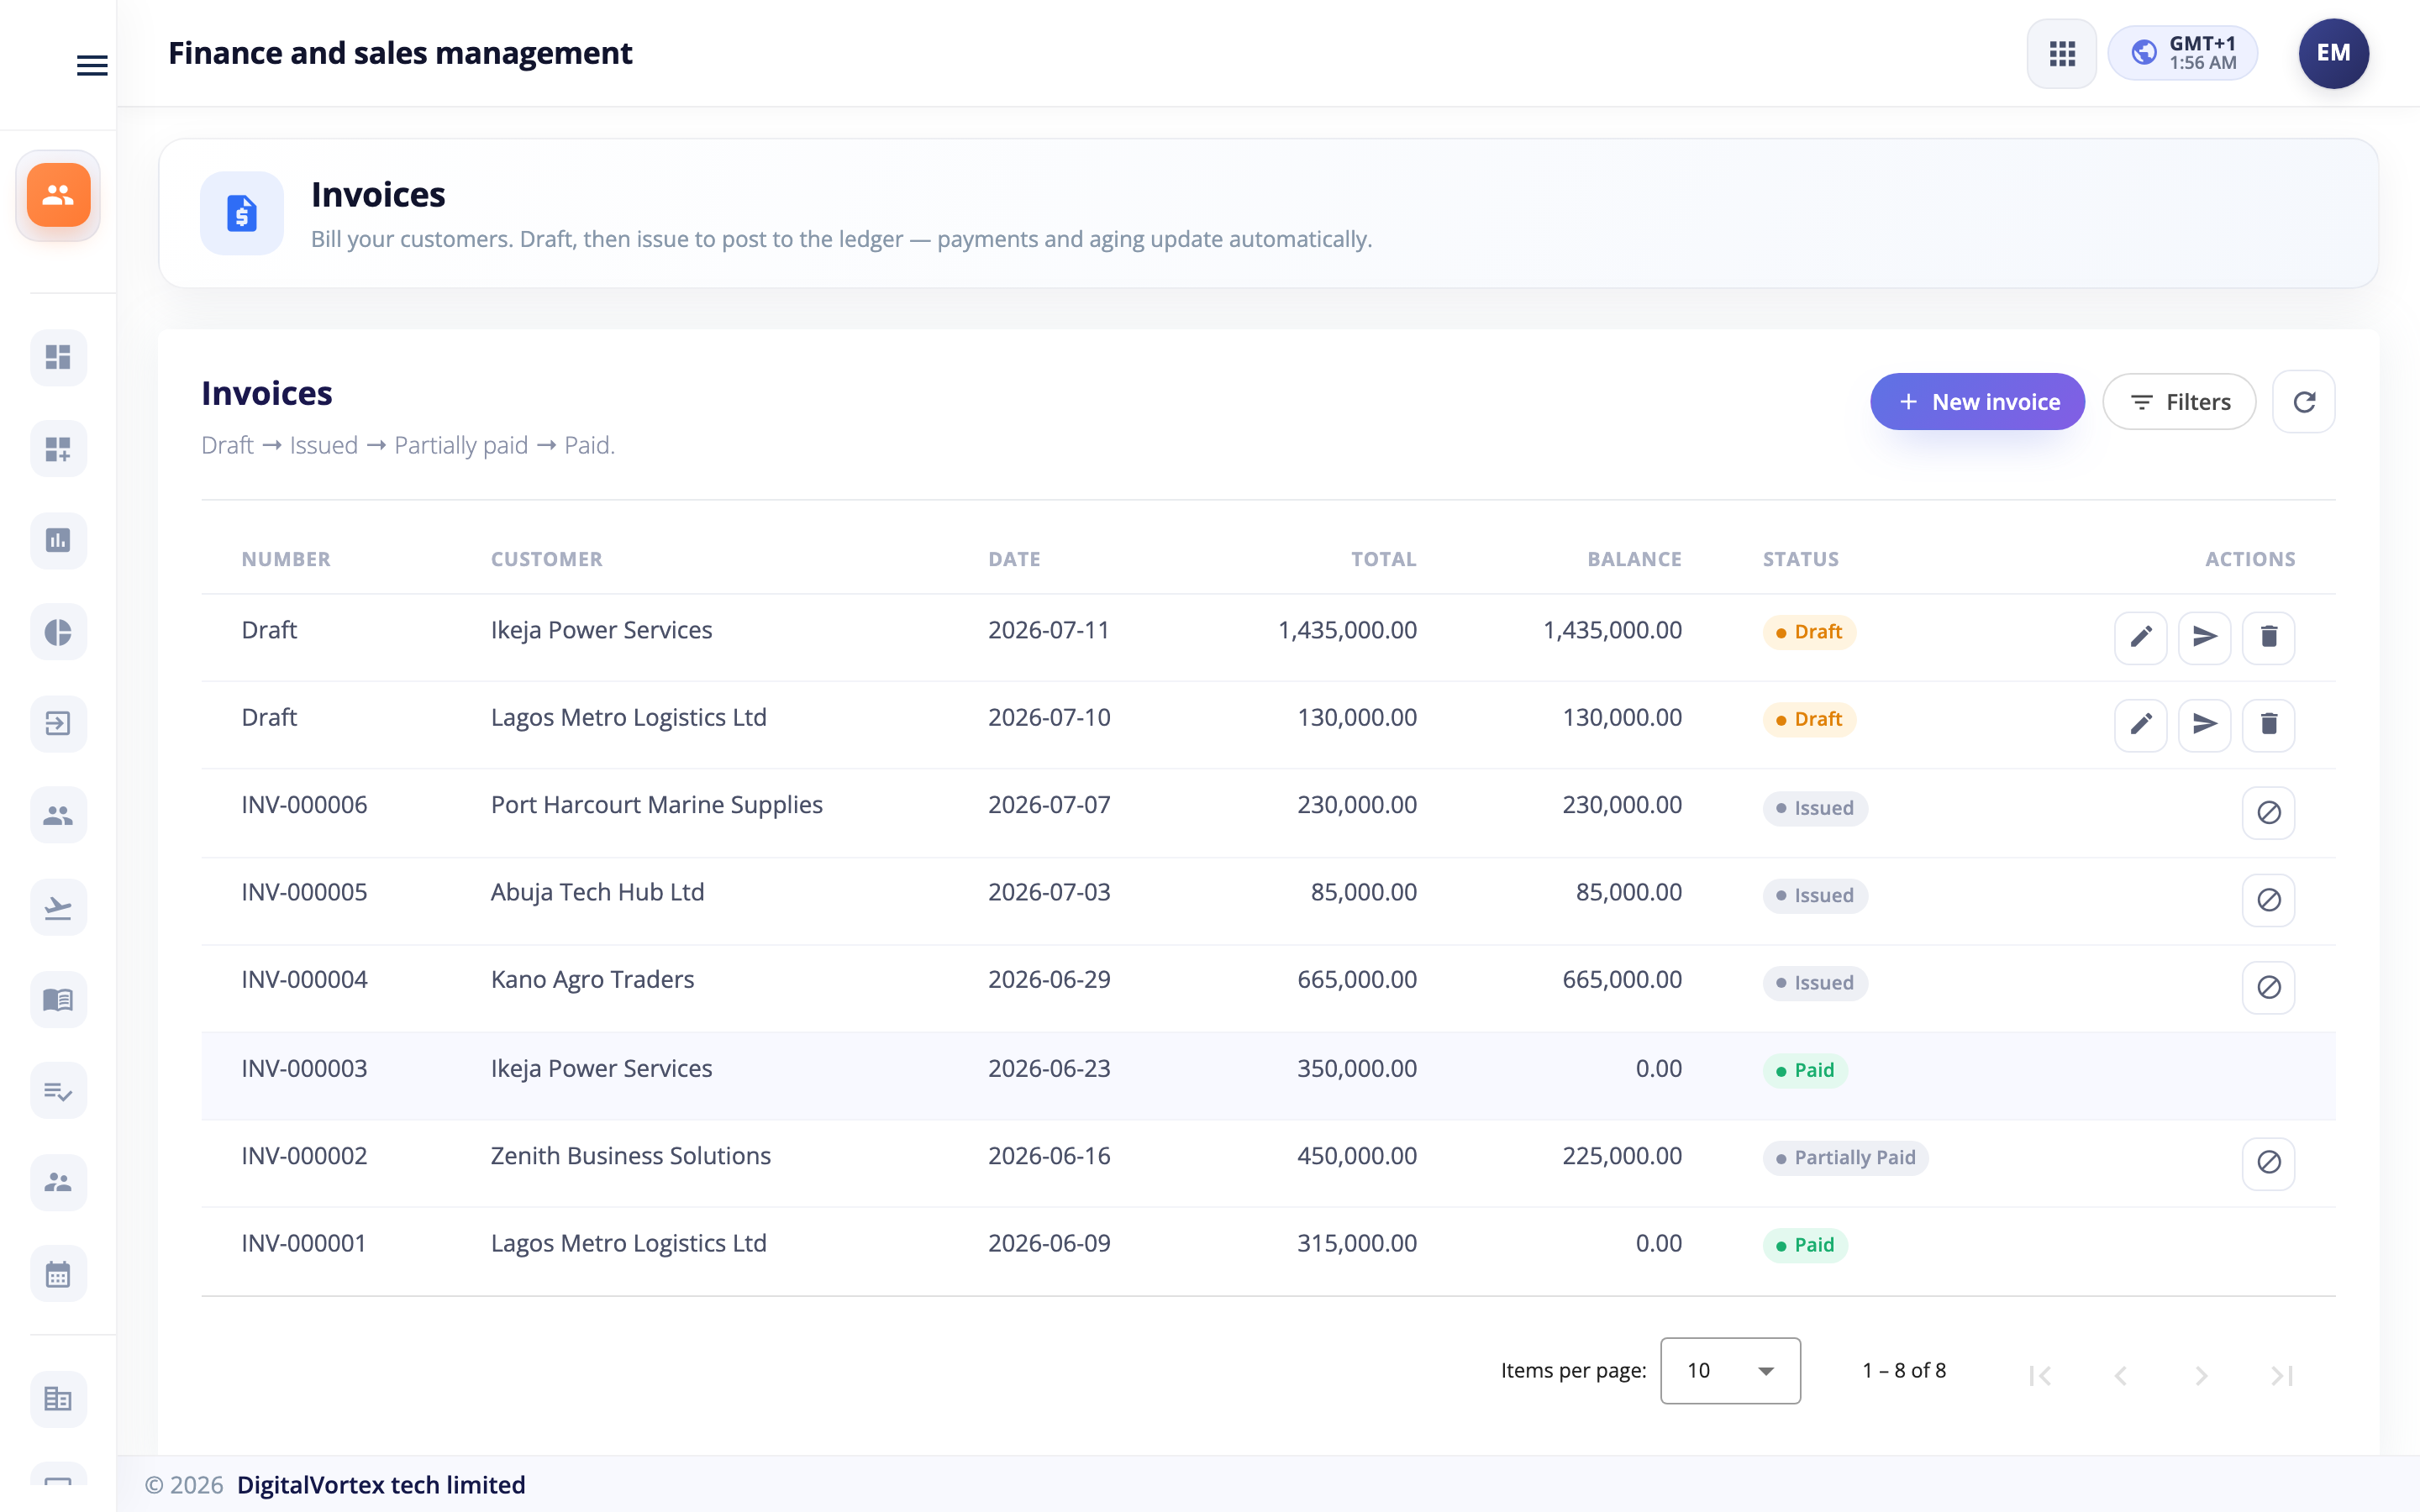
Task: Open the company building sidebar icon
Action: [58, 1398]
